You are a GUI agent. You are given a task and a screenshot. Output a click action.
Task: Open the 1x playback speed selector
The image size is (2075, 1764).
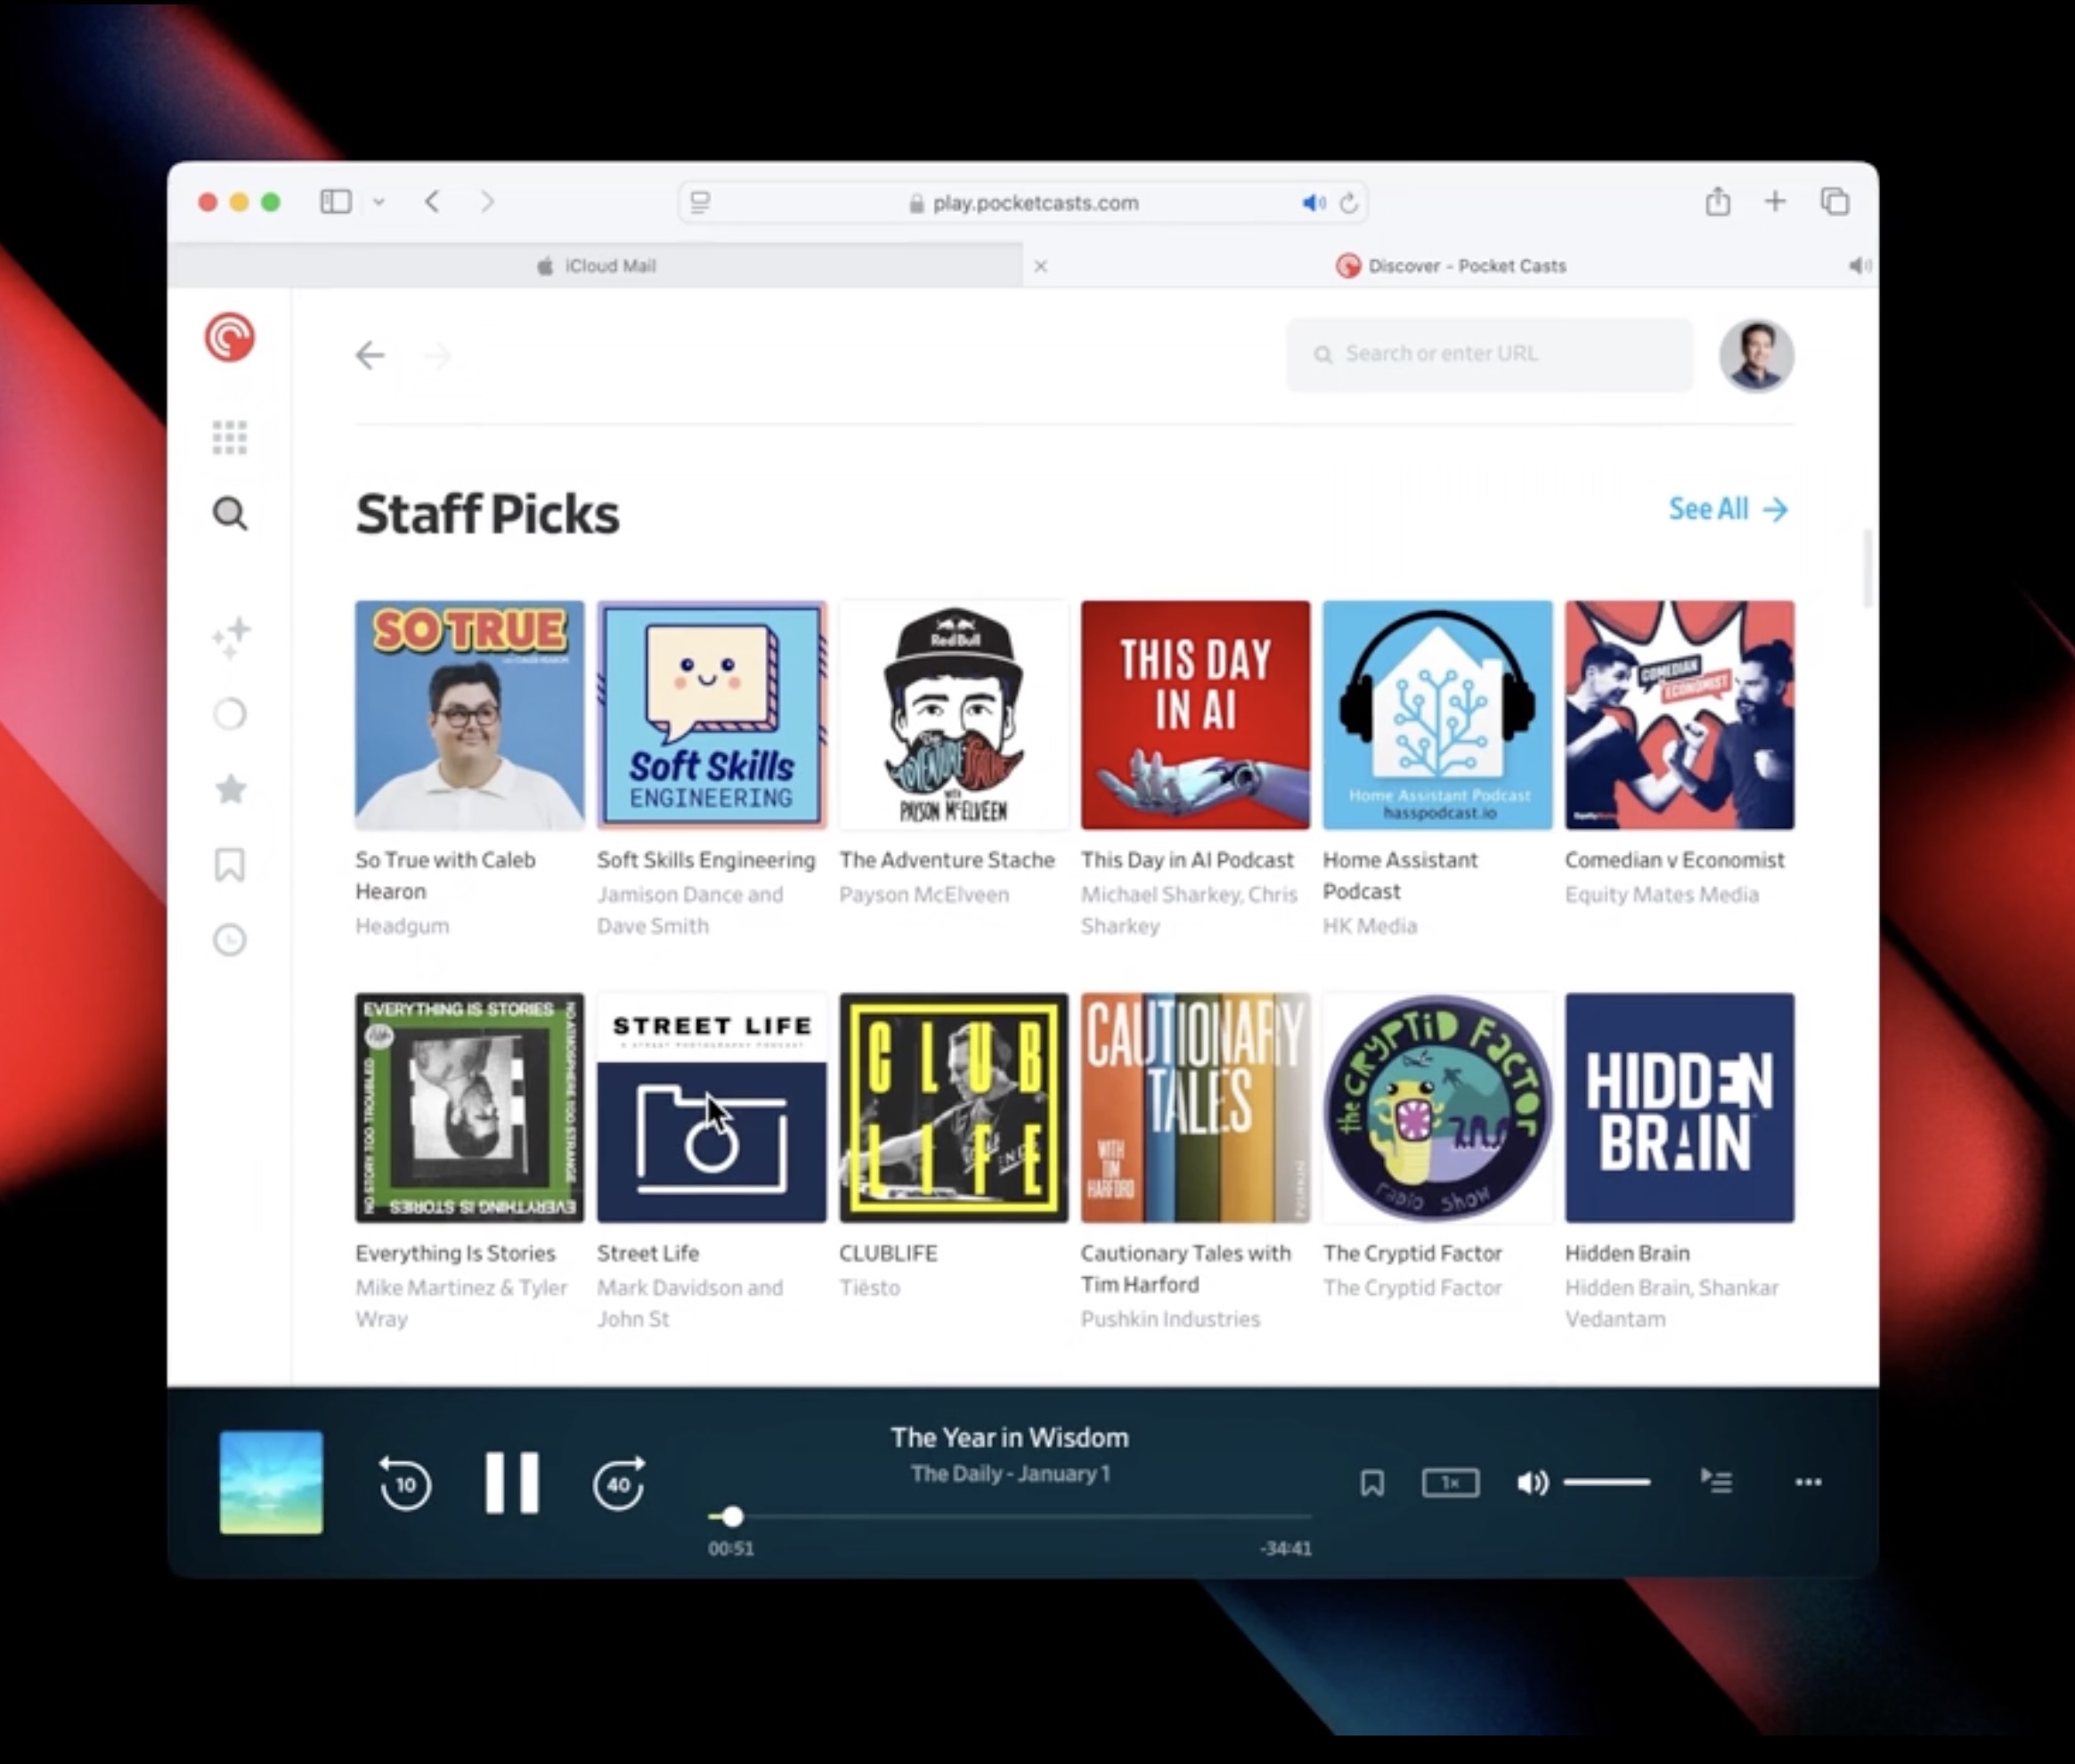point(1450,1482)
